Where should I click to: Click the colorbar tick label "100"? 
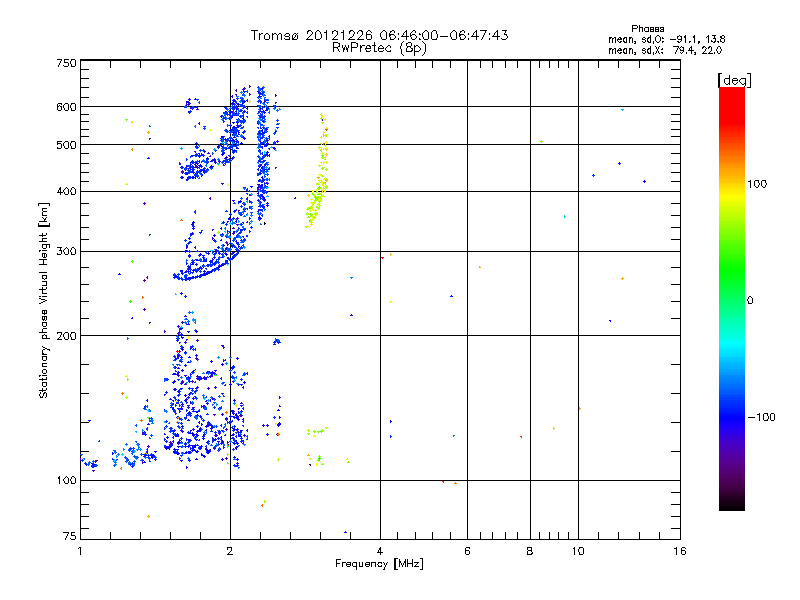pyautogui.click(x=757, y=184)
